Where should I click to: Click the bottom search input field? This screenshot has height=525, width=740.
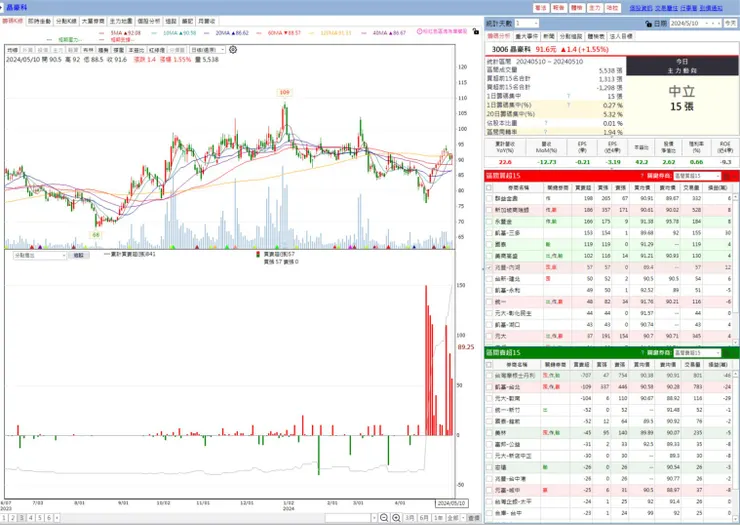click(x=348, y=518)
